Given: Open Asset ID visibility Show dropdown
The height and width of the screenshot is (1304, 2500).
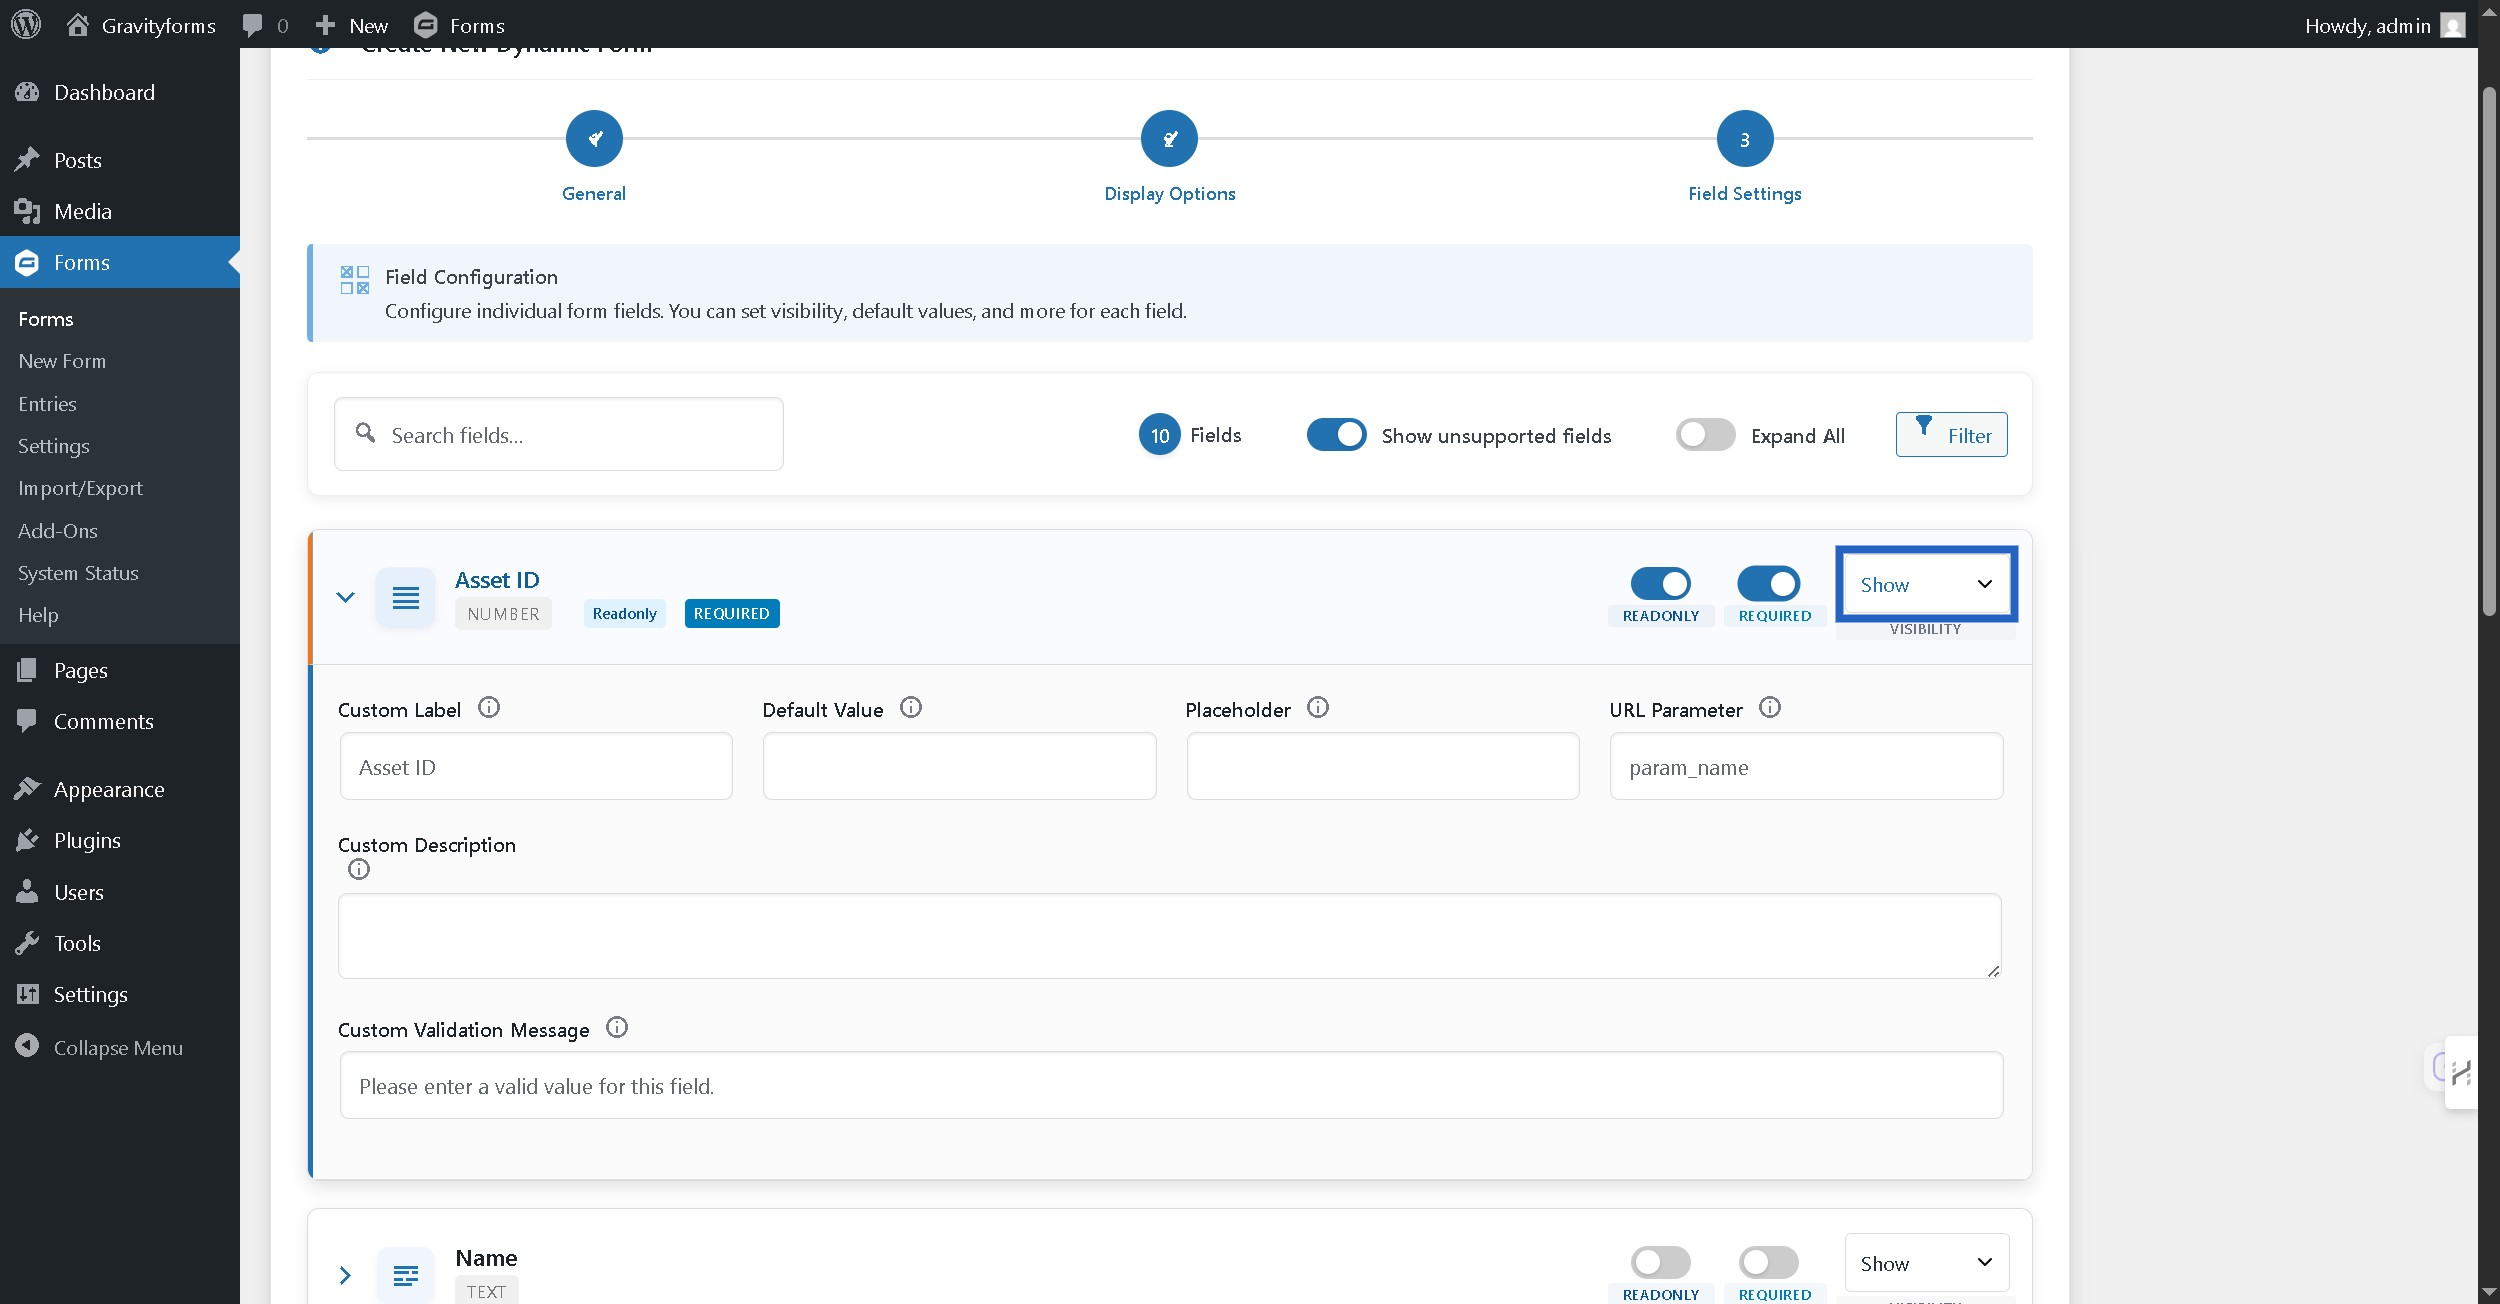Looking at the screenshot, I should pyautogui.click(x=1925, y=585).
